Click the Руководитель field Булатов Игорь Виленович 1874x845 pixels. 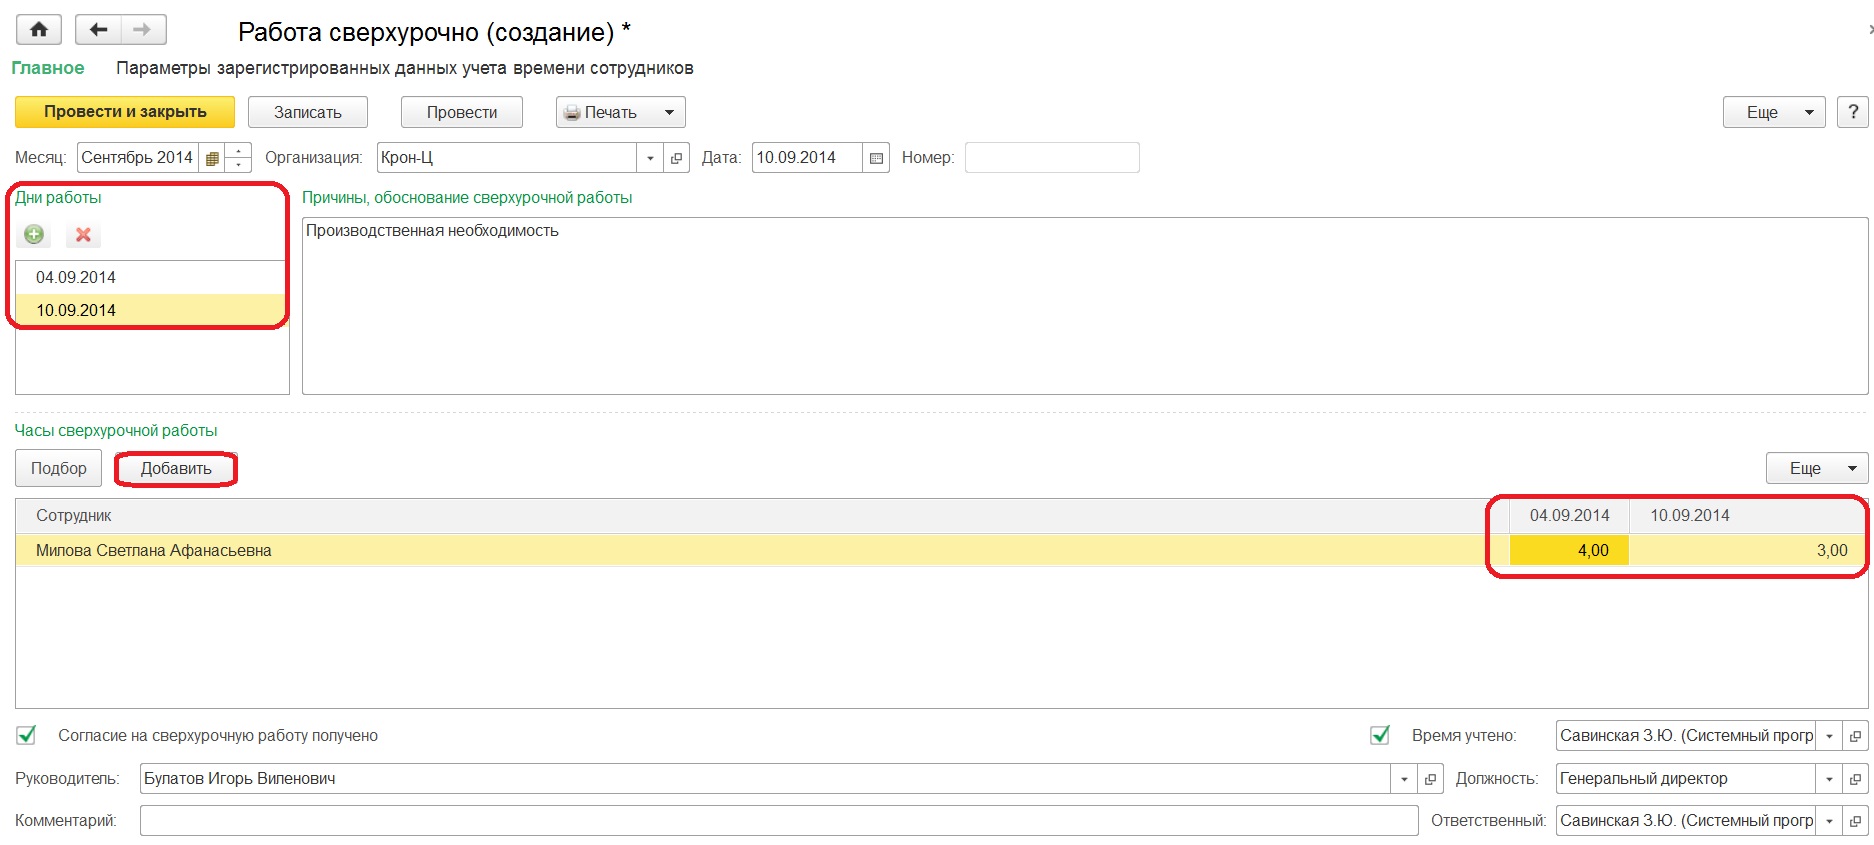coord(765,779)
